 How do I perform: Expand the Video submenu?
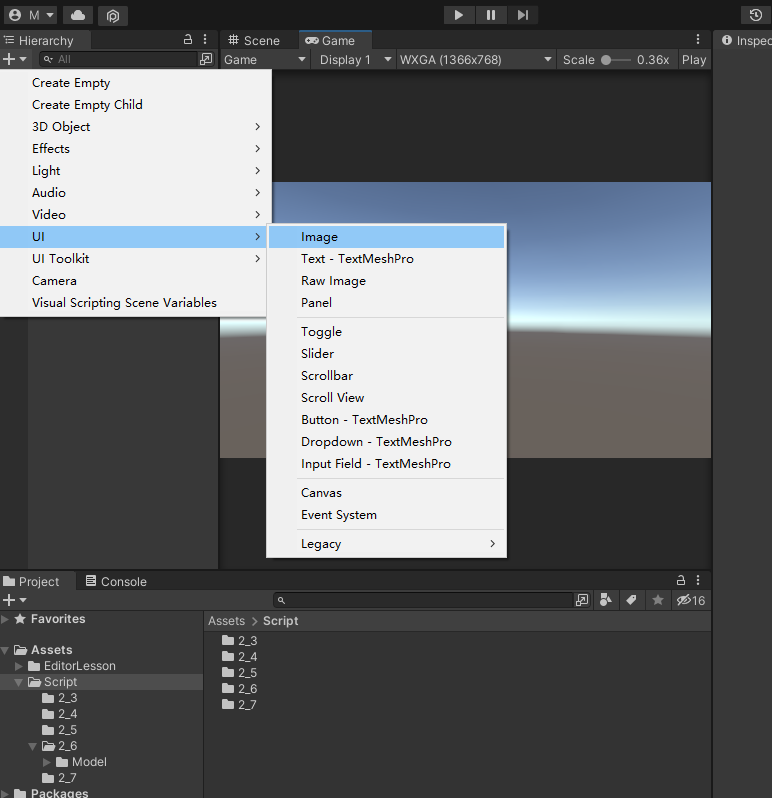(x=135, y=215)
